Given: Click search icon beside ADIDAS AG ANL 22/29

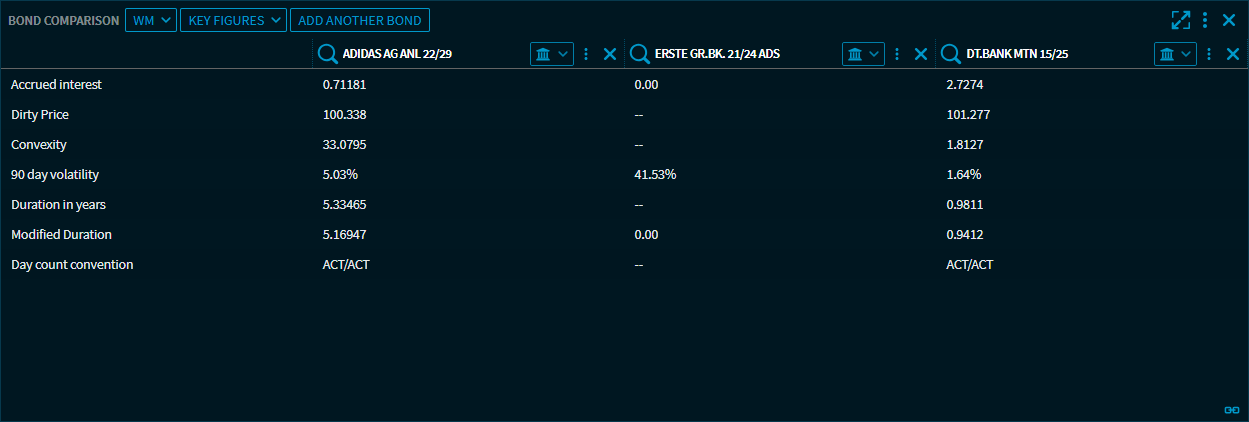Looking at the screenshot, I should [326, 54].
